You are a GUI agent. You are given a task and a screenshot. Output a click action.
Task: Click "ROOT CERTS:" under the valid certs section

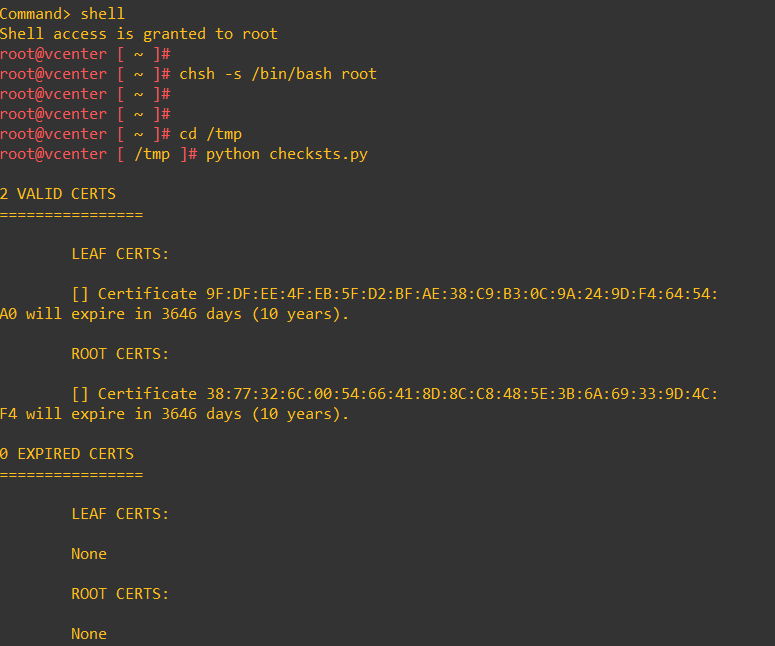click(120, 354)
